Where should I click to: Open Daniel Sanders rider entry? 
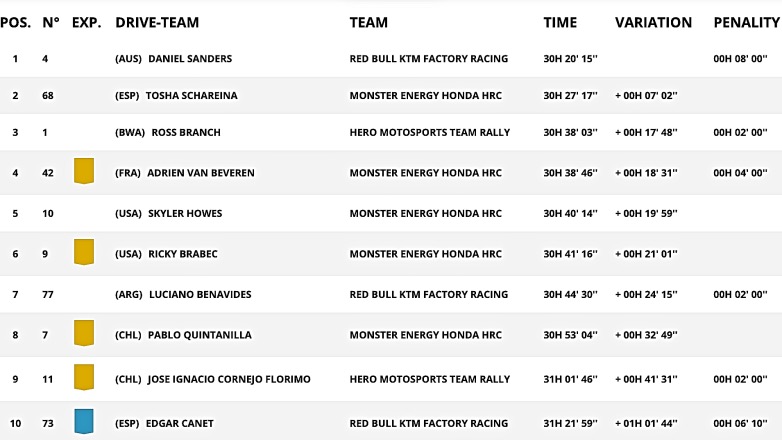point(189,59)
